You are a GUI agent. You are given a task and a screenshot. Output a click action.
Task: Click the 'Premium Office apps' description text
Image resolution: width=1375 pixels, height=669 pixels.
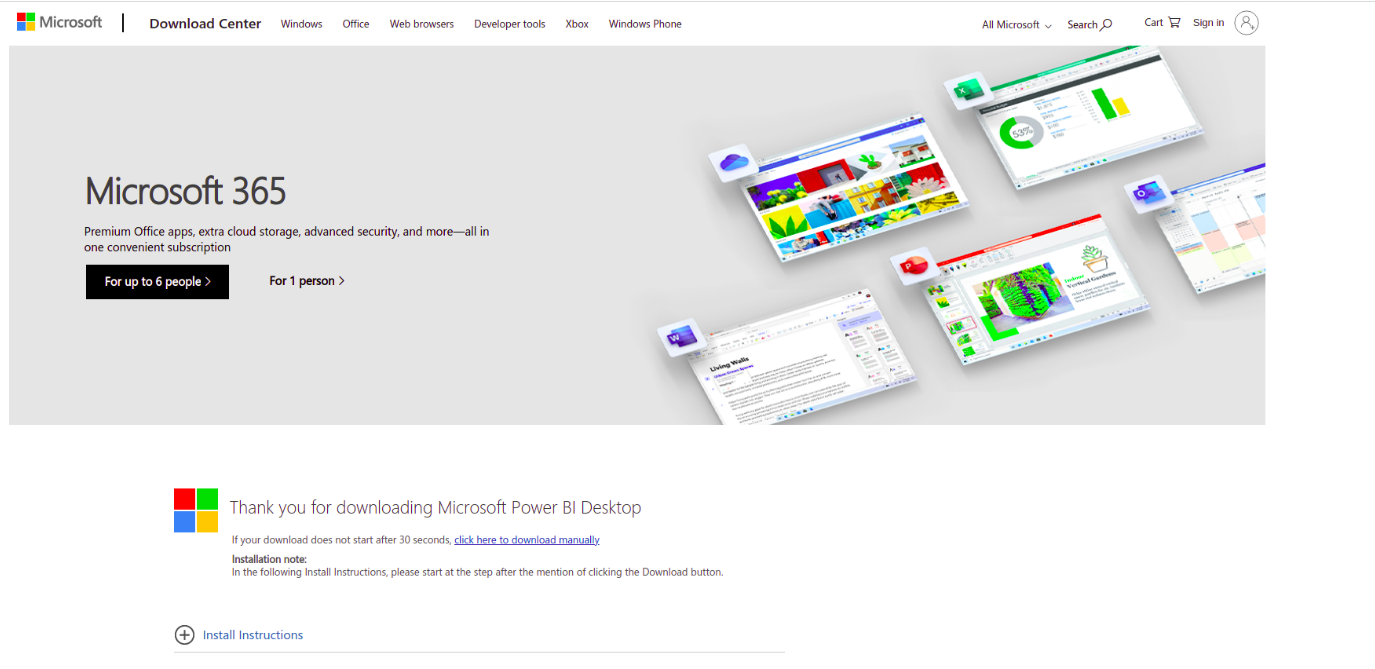click(x=286, y=239)
